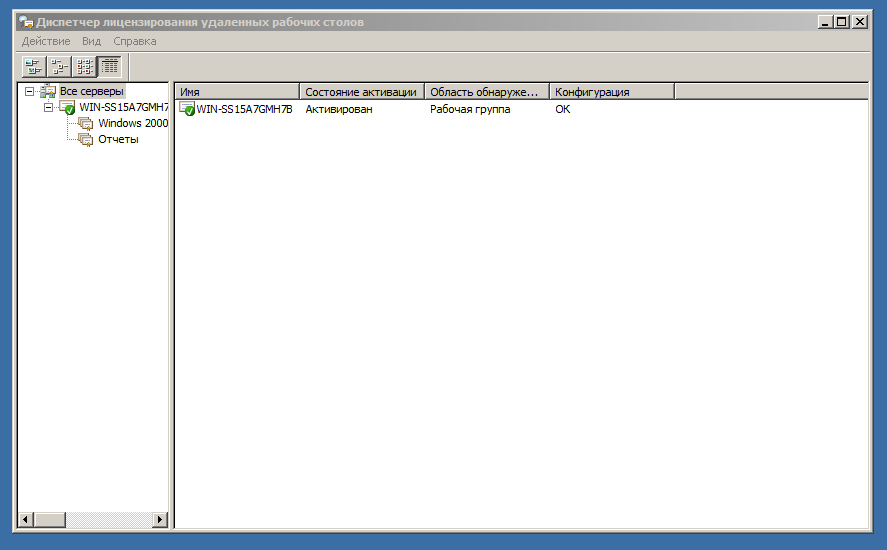This screenshot has width=887, height=550.
Task: Click the tree pane horizontal scrollbar thumb
Action: tap(49, 519)
